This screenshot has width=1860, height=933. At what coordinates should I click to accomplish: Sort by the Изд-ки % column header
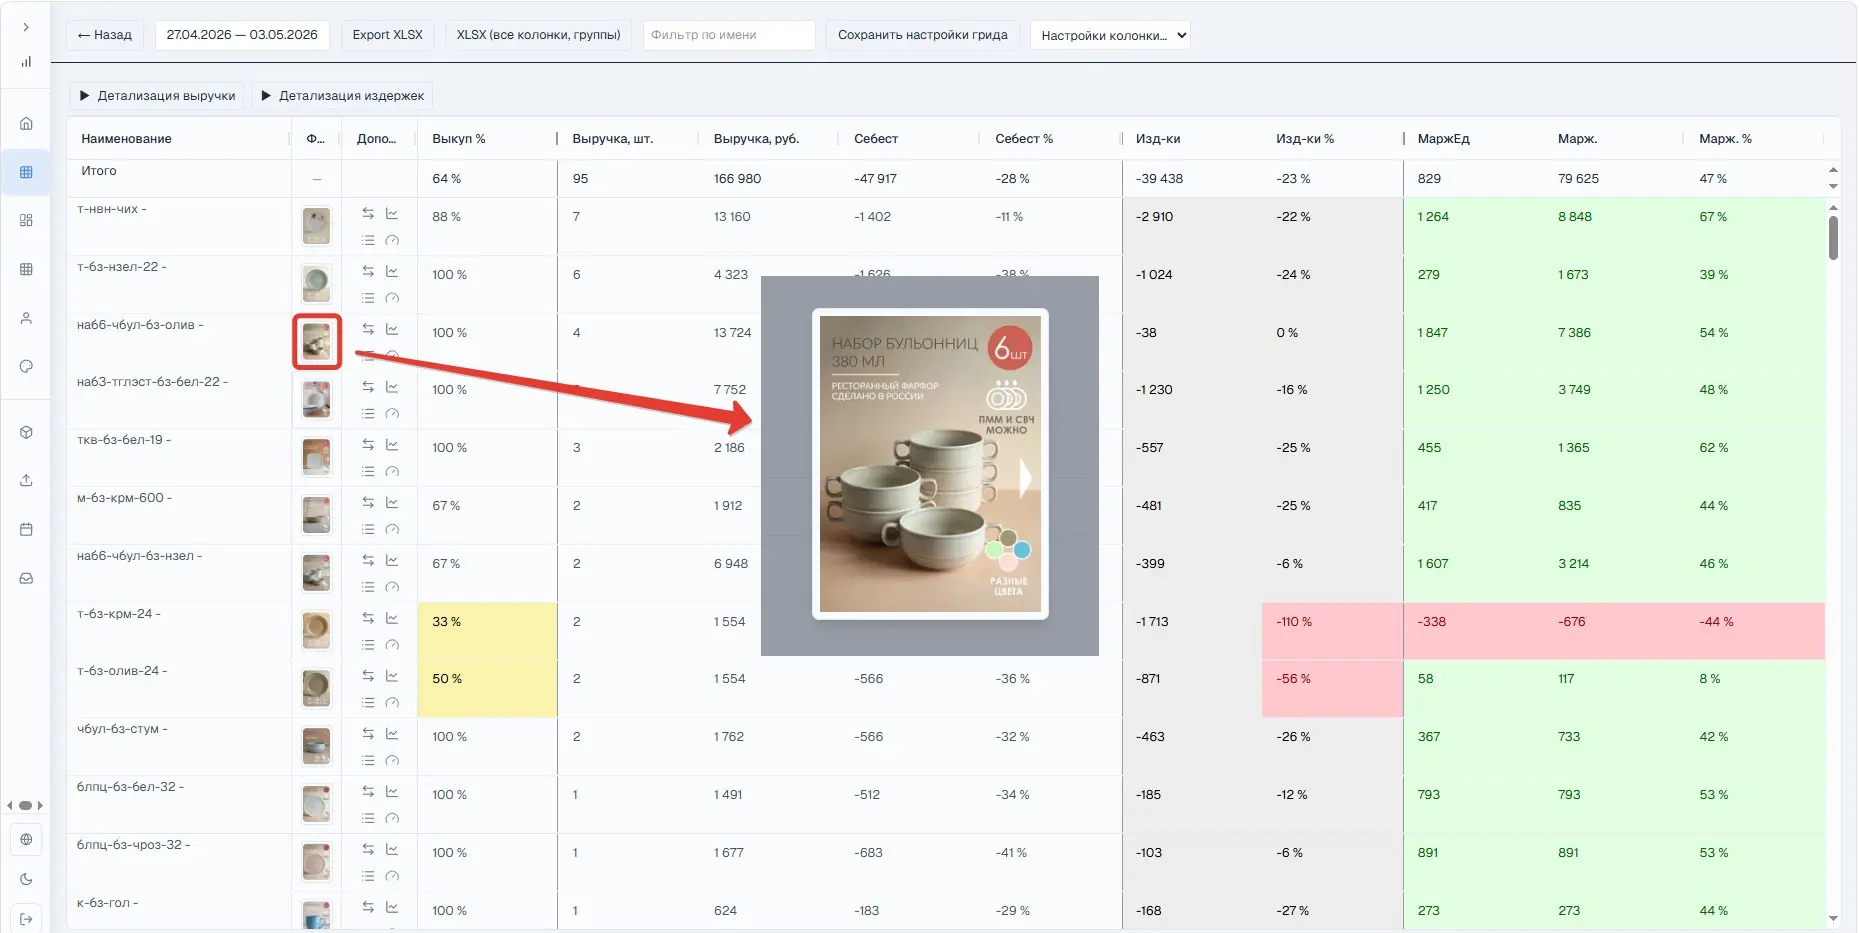[x=1304, y=139]
